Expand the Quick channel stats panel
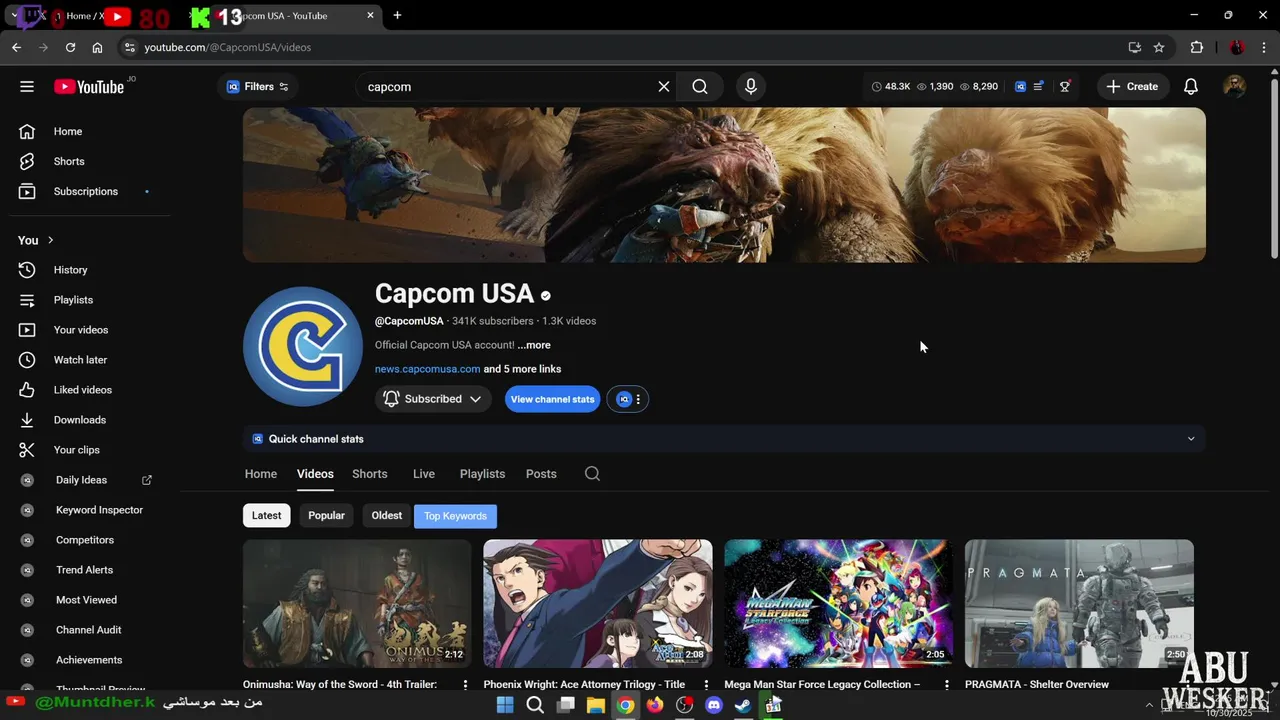This screenshot has width=1280, height=720. click(x=724, y=439)
